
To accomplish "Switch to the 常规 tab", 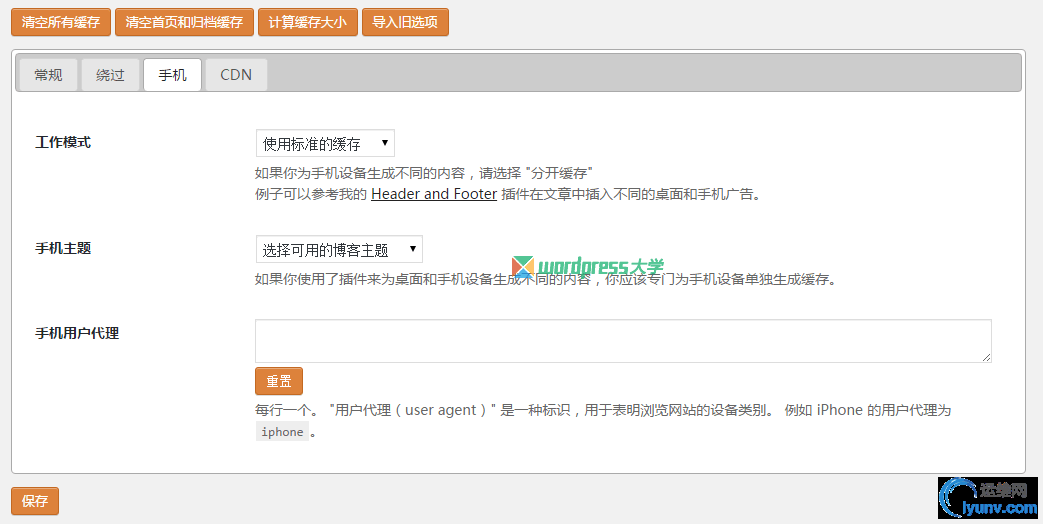I will click(x=49, y=74).
